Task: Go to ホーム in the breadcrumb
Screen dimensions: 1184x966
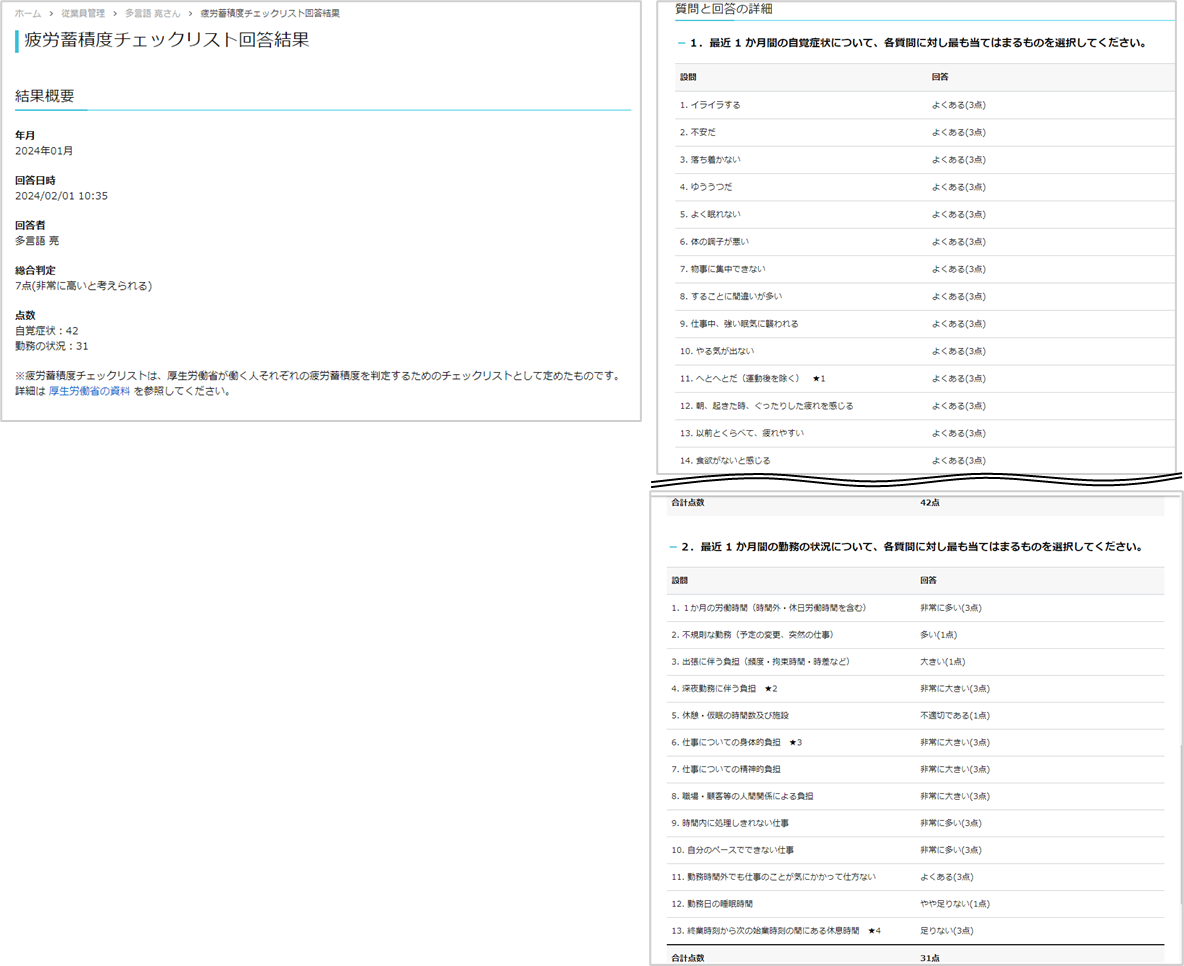Action: [x=28, y=14]
